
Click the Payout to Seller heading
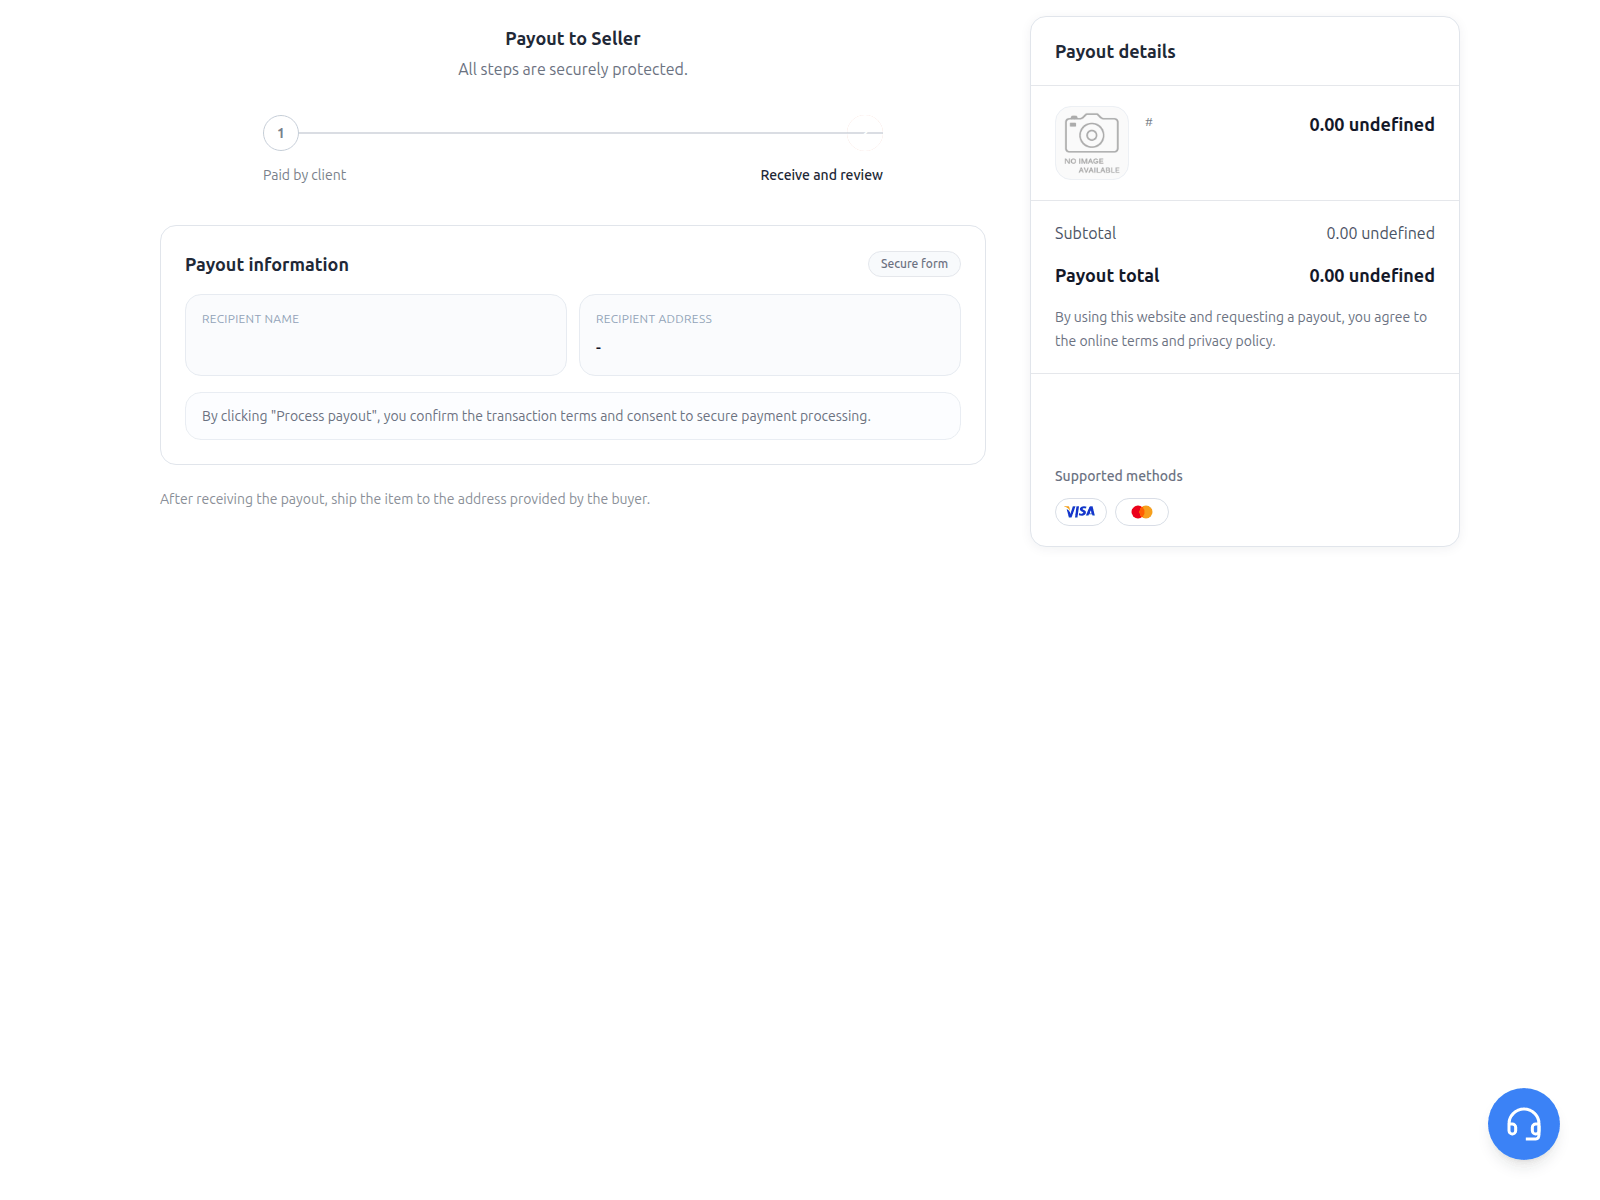[573, 39]
